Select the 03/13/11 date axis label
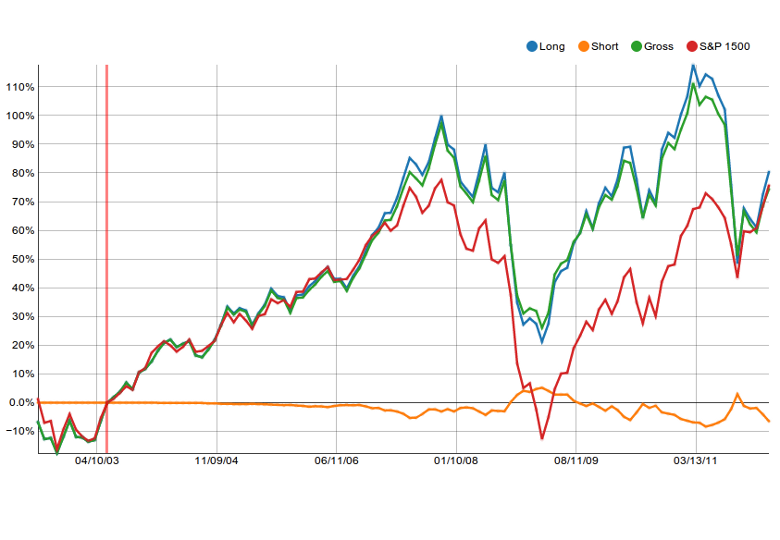This screenshot has height=540, width=780. (x=695, y=460)
